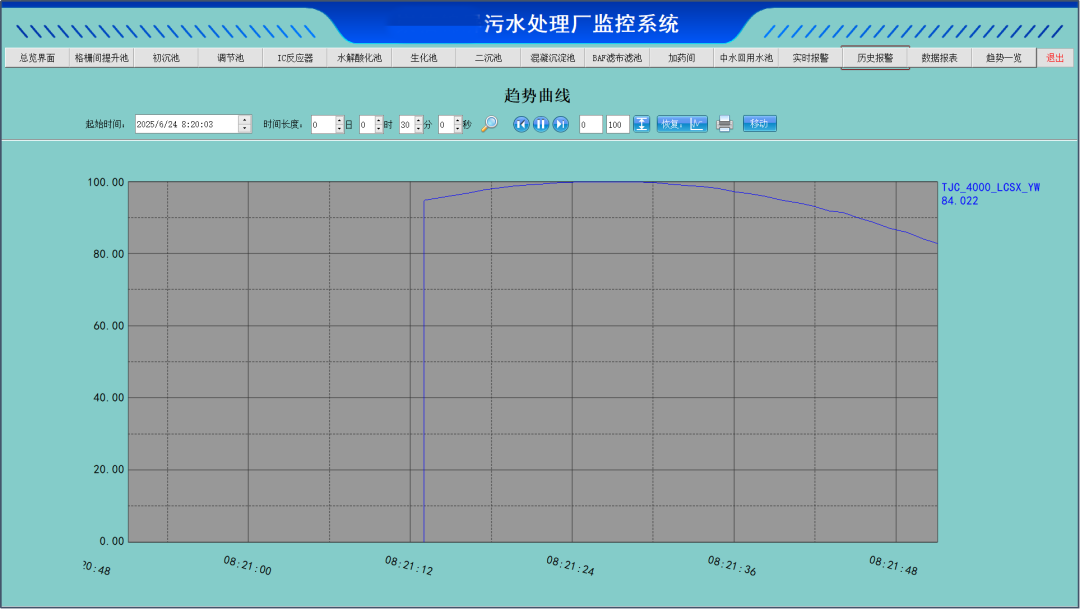Step forward with the next button
The image size is (1080, 609).
pyautogui.click(x=561, y=124)
